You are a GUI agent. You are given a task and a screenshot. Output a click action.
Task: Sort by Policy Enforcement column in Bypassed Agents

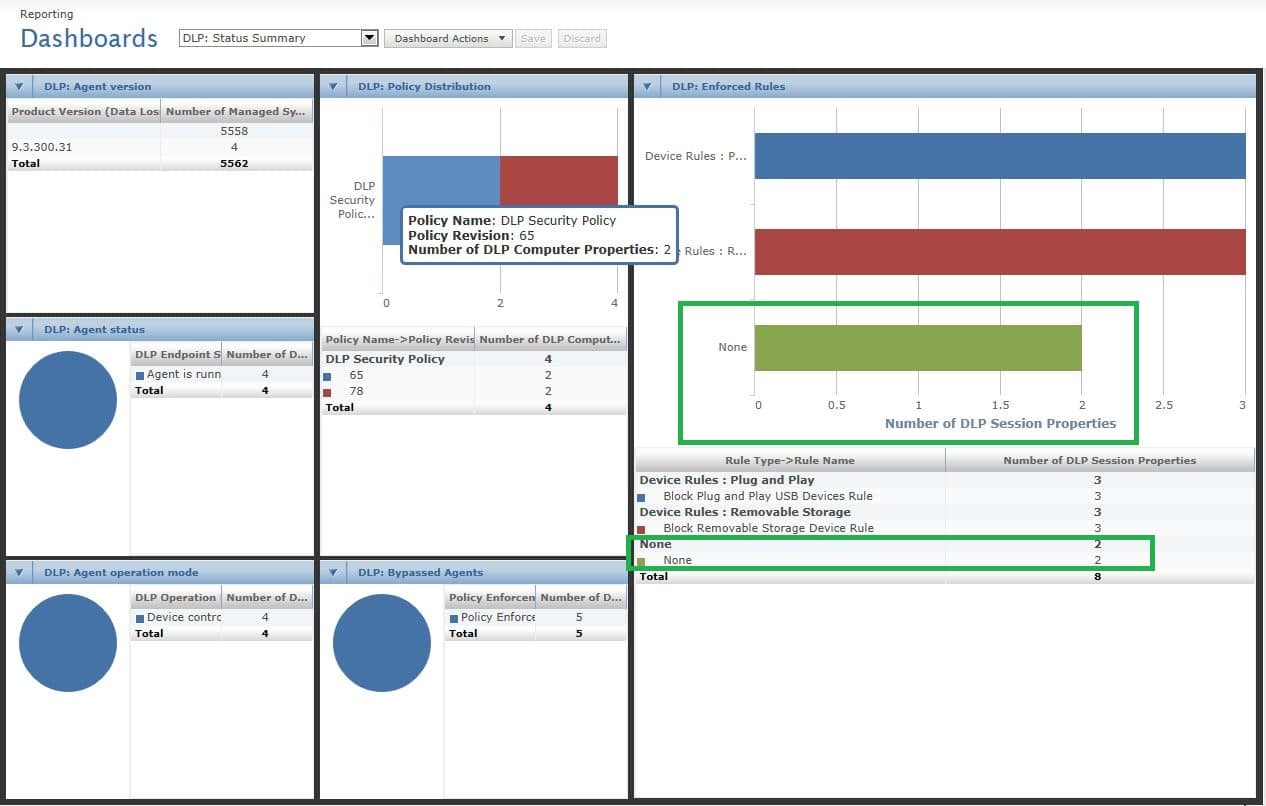tap(491, 597)
